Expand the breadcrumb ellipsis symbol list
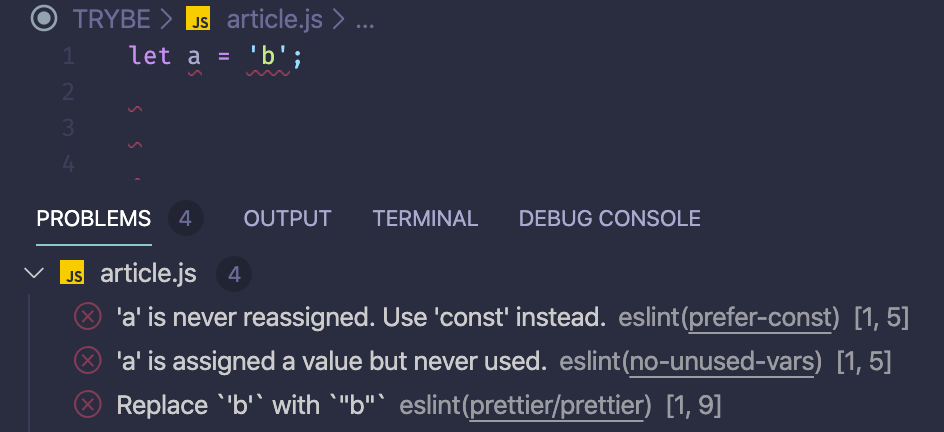 [365, 22]
